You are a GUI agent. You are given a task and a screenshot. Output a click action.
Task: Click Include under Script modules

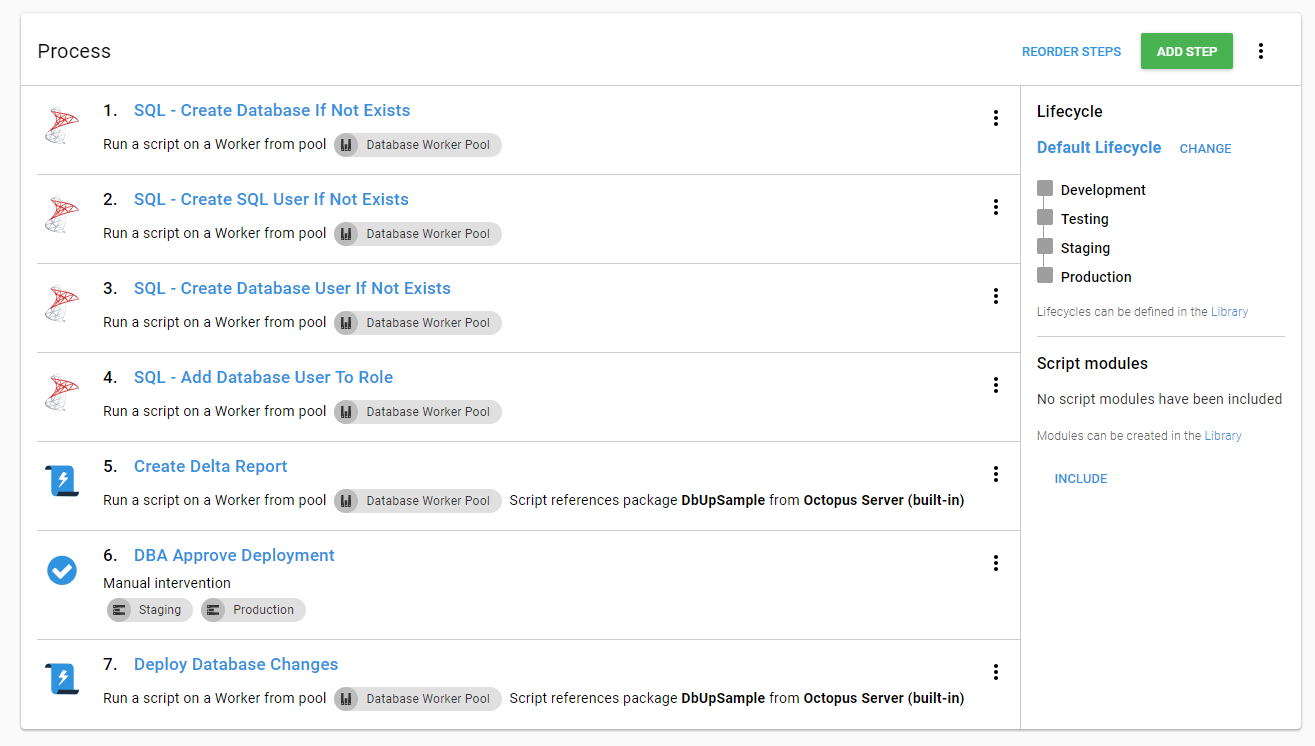pos(1080,479)
